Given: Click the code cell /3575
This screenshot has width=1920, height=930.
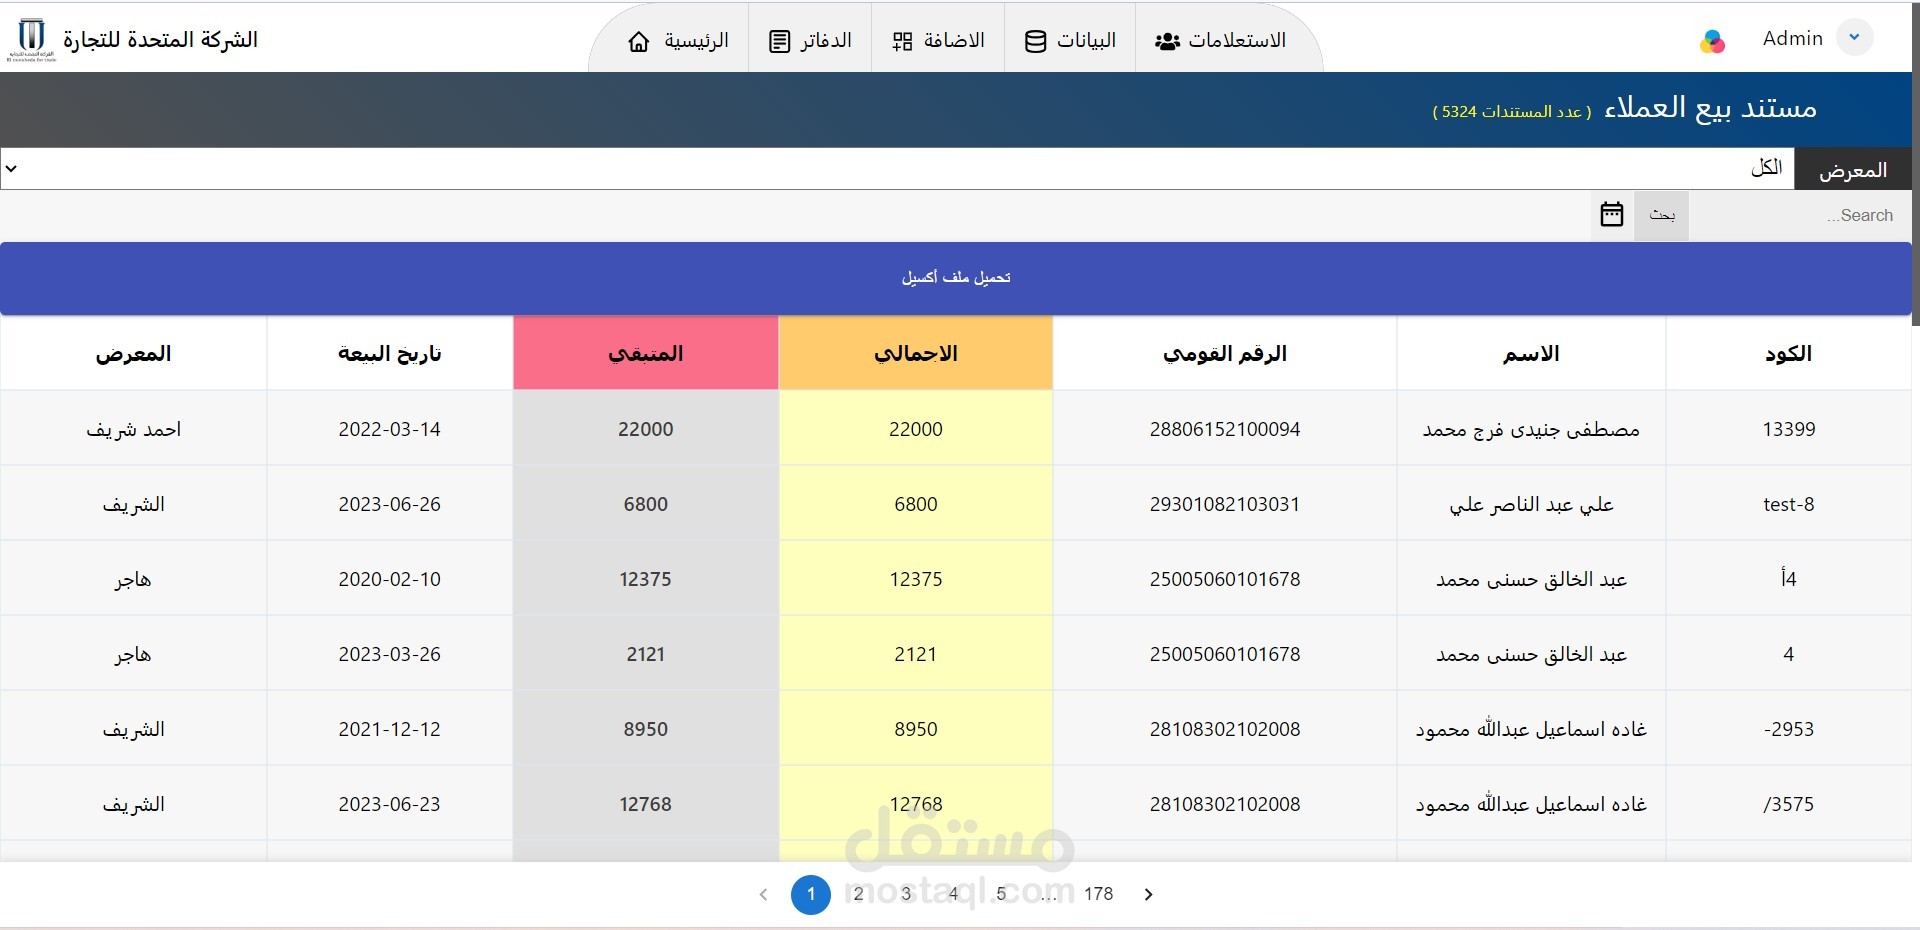Looking at the screenshot, I should click(x=1789, y=804).
